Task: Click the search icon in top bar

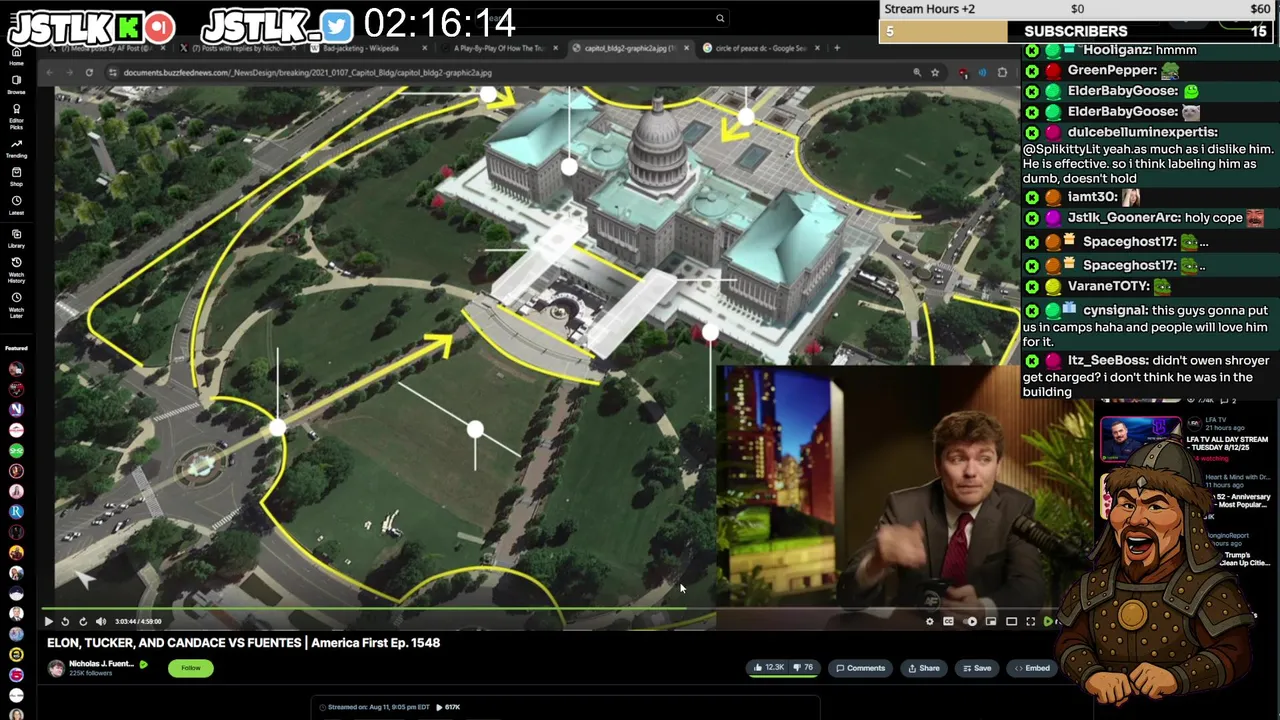Action: [x=720, y=18]
